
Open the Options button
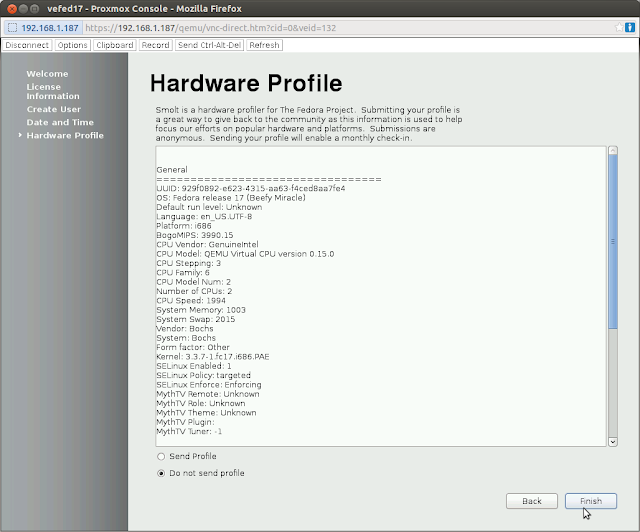(72, 45)
